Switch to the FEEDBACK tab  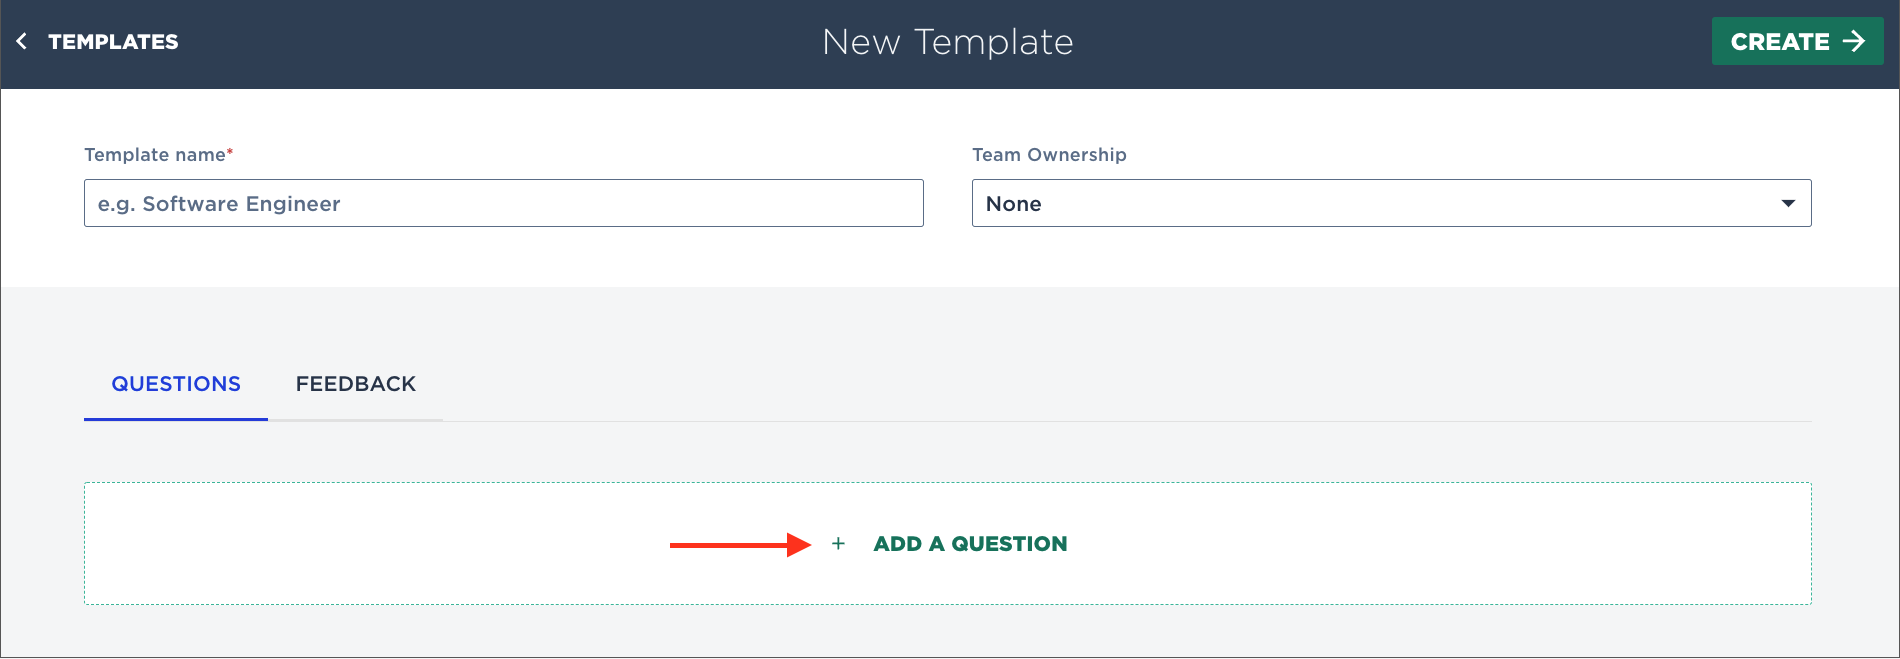(x=355, y=384)
